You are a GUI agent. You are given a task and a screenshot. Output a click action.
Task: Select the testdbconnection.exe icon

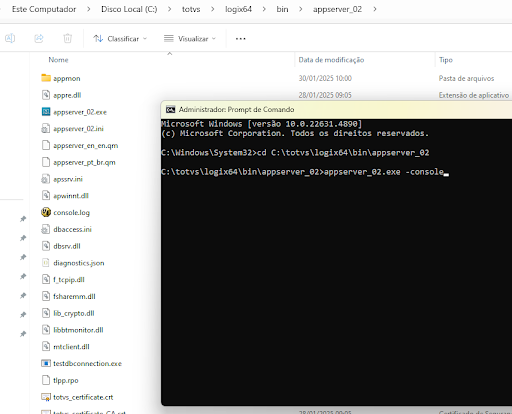(46, 363)
